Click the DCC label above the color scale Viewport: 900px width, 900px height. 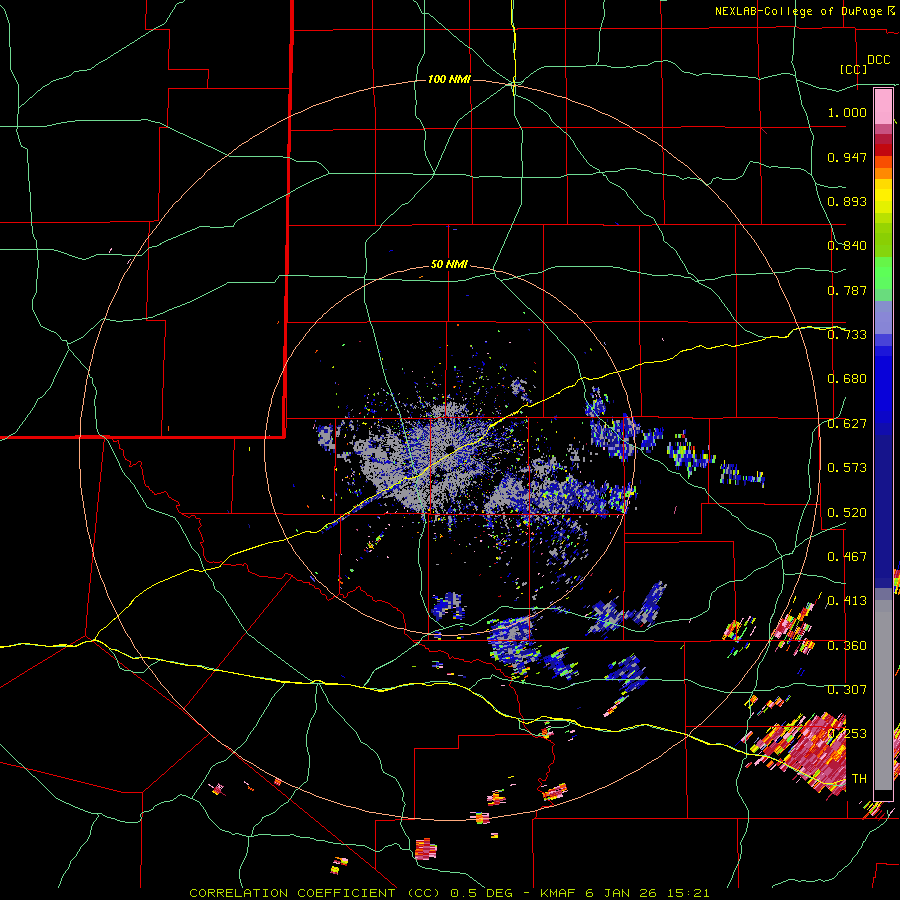click(x=878, y=60)
